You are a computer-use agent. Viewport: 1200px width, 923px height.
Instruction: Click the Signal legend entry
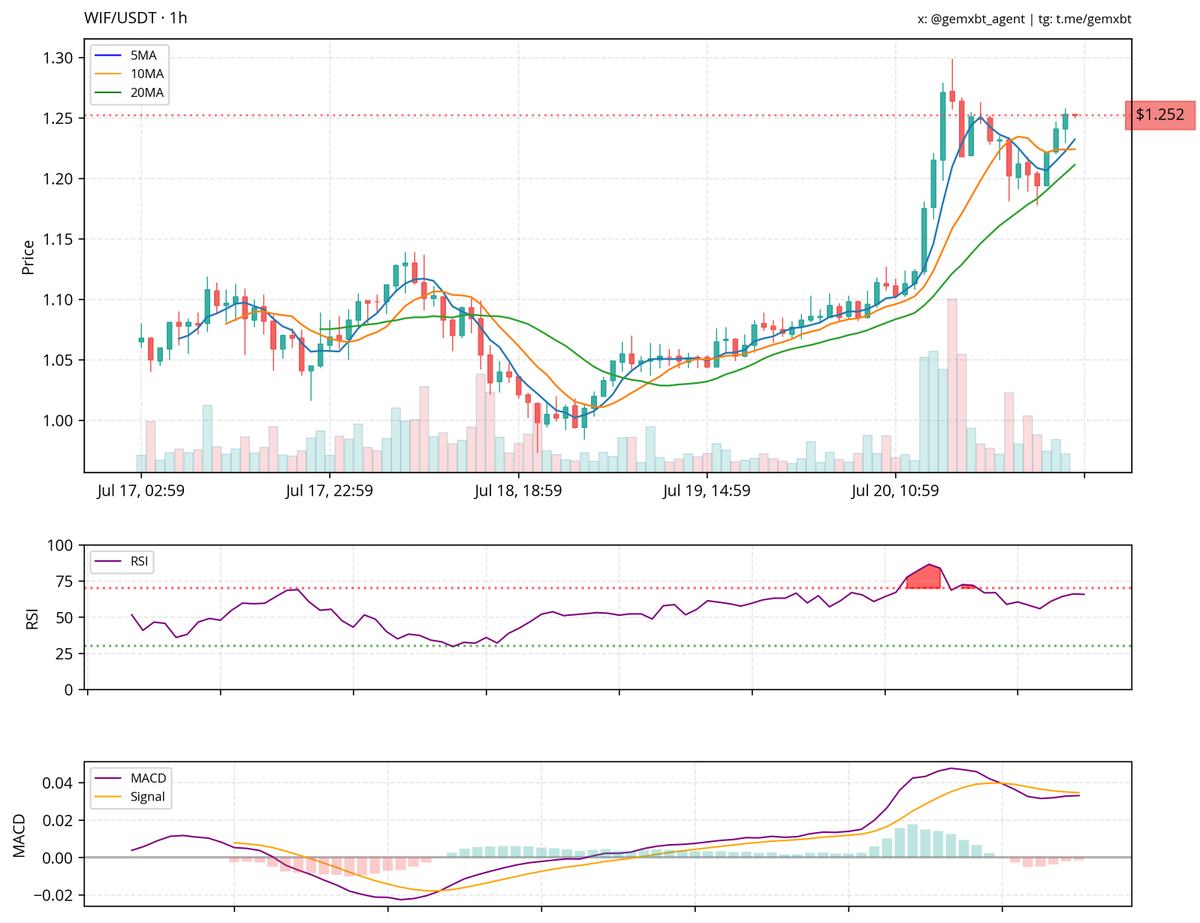tap(131, 797)
